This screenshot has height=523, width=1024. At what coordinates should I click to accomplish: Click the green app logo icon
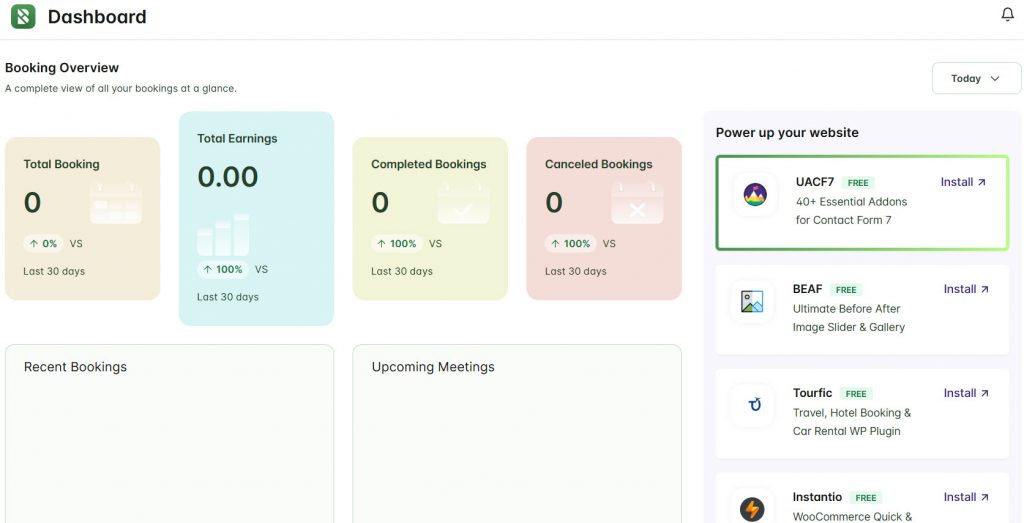point(24,16)
